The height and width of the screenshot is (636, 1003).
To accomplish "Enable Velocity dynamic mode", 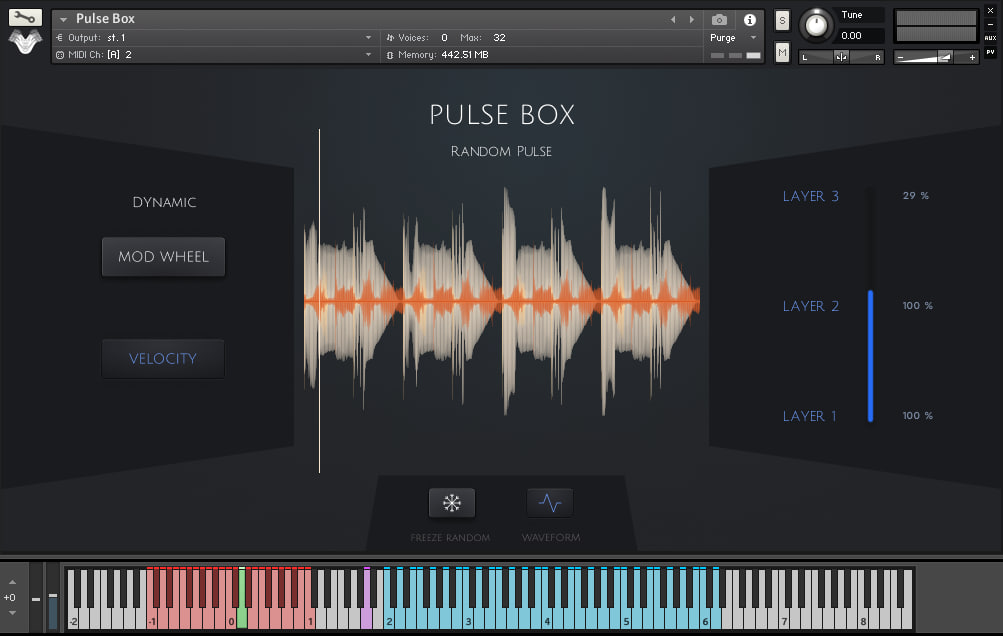I will coord(163,358).
